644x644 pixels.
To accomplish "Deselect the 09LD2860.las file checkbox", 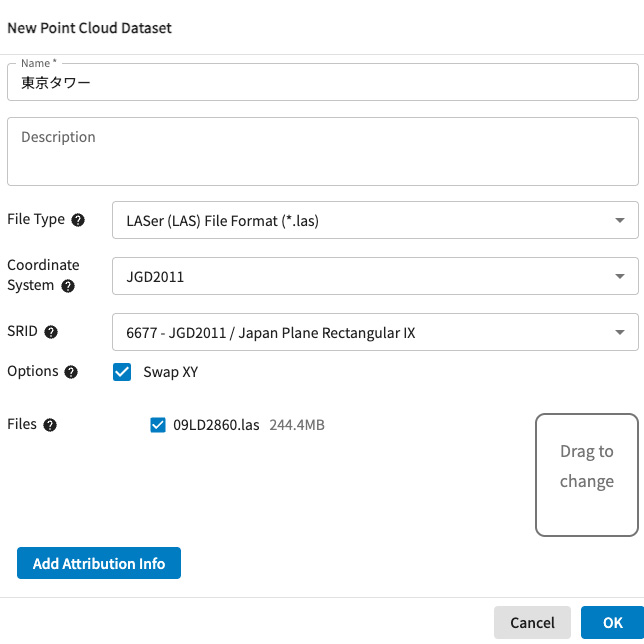I will click(157, 425).
